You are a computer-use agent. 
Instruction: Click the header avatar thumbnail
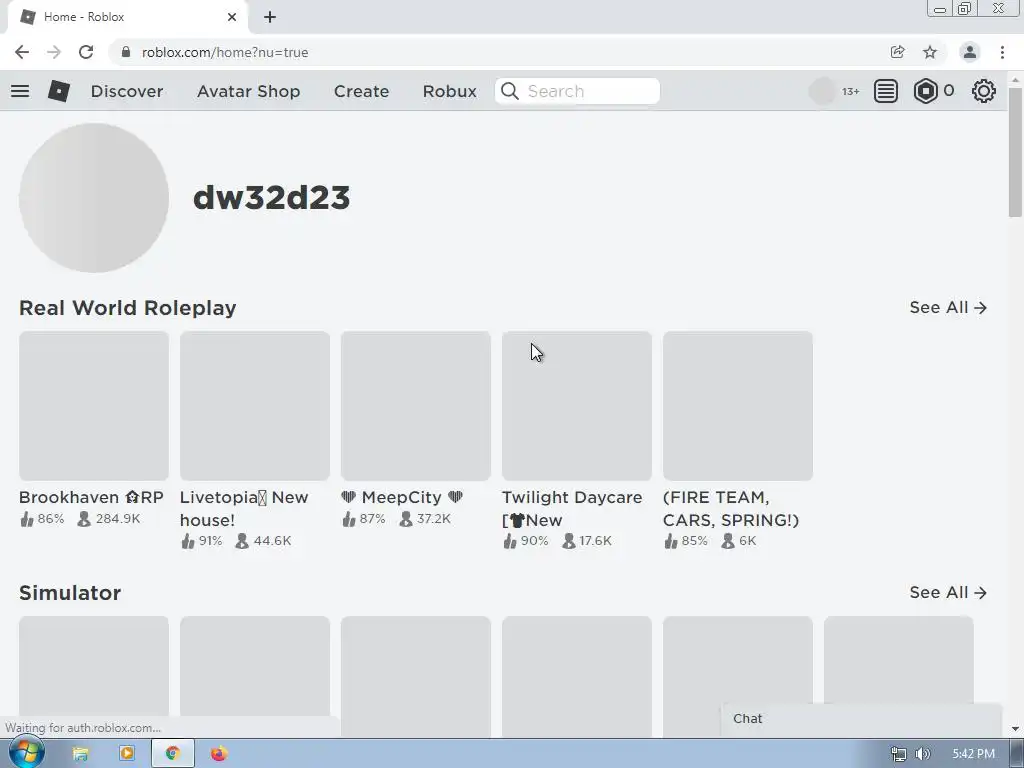point(822,91)
